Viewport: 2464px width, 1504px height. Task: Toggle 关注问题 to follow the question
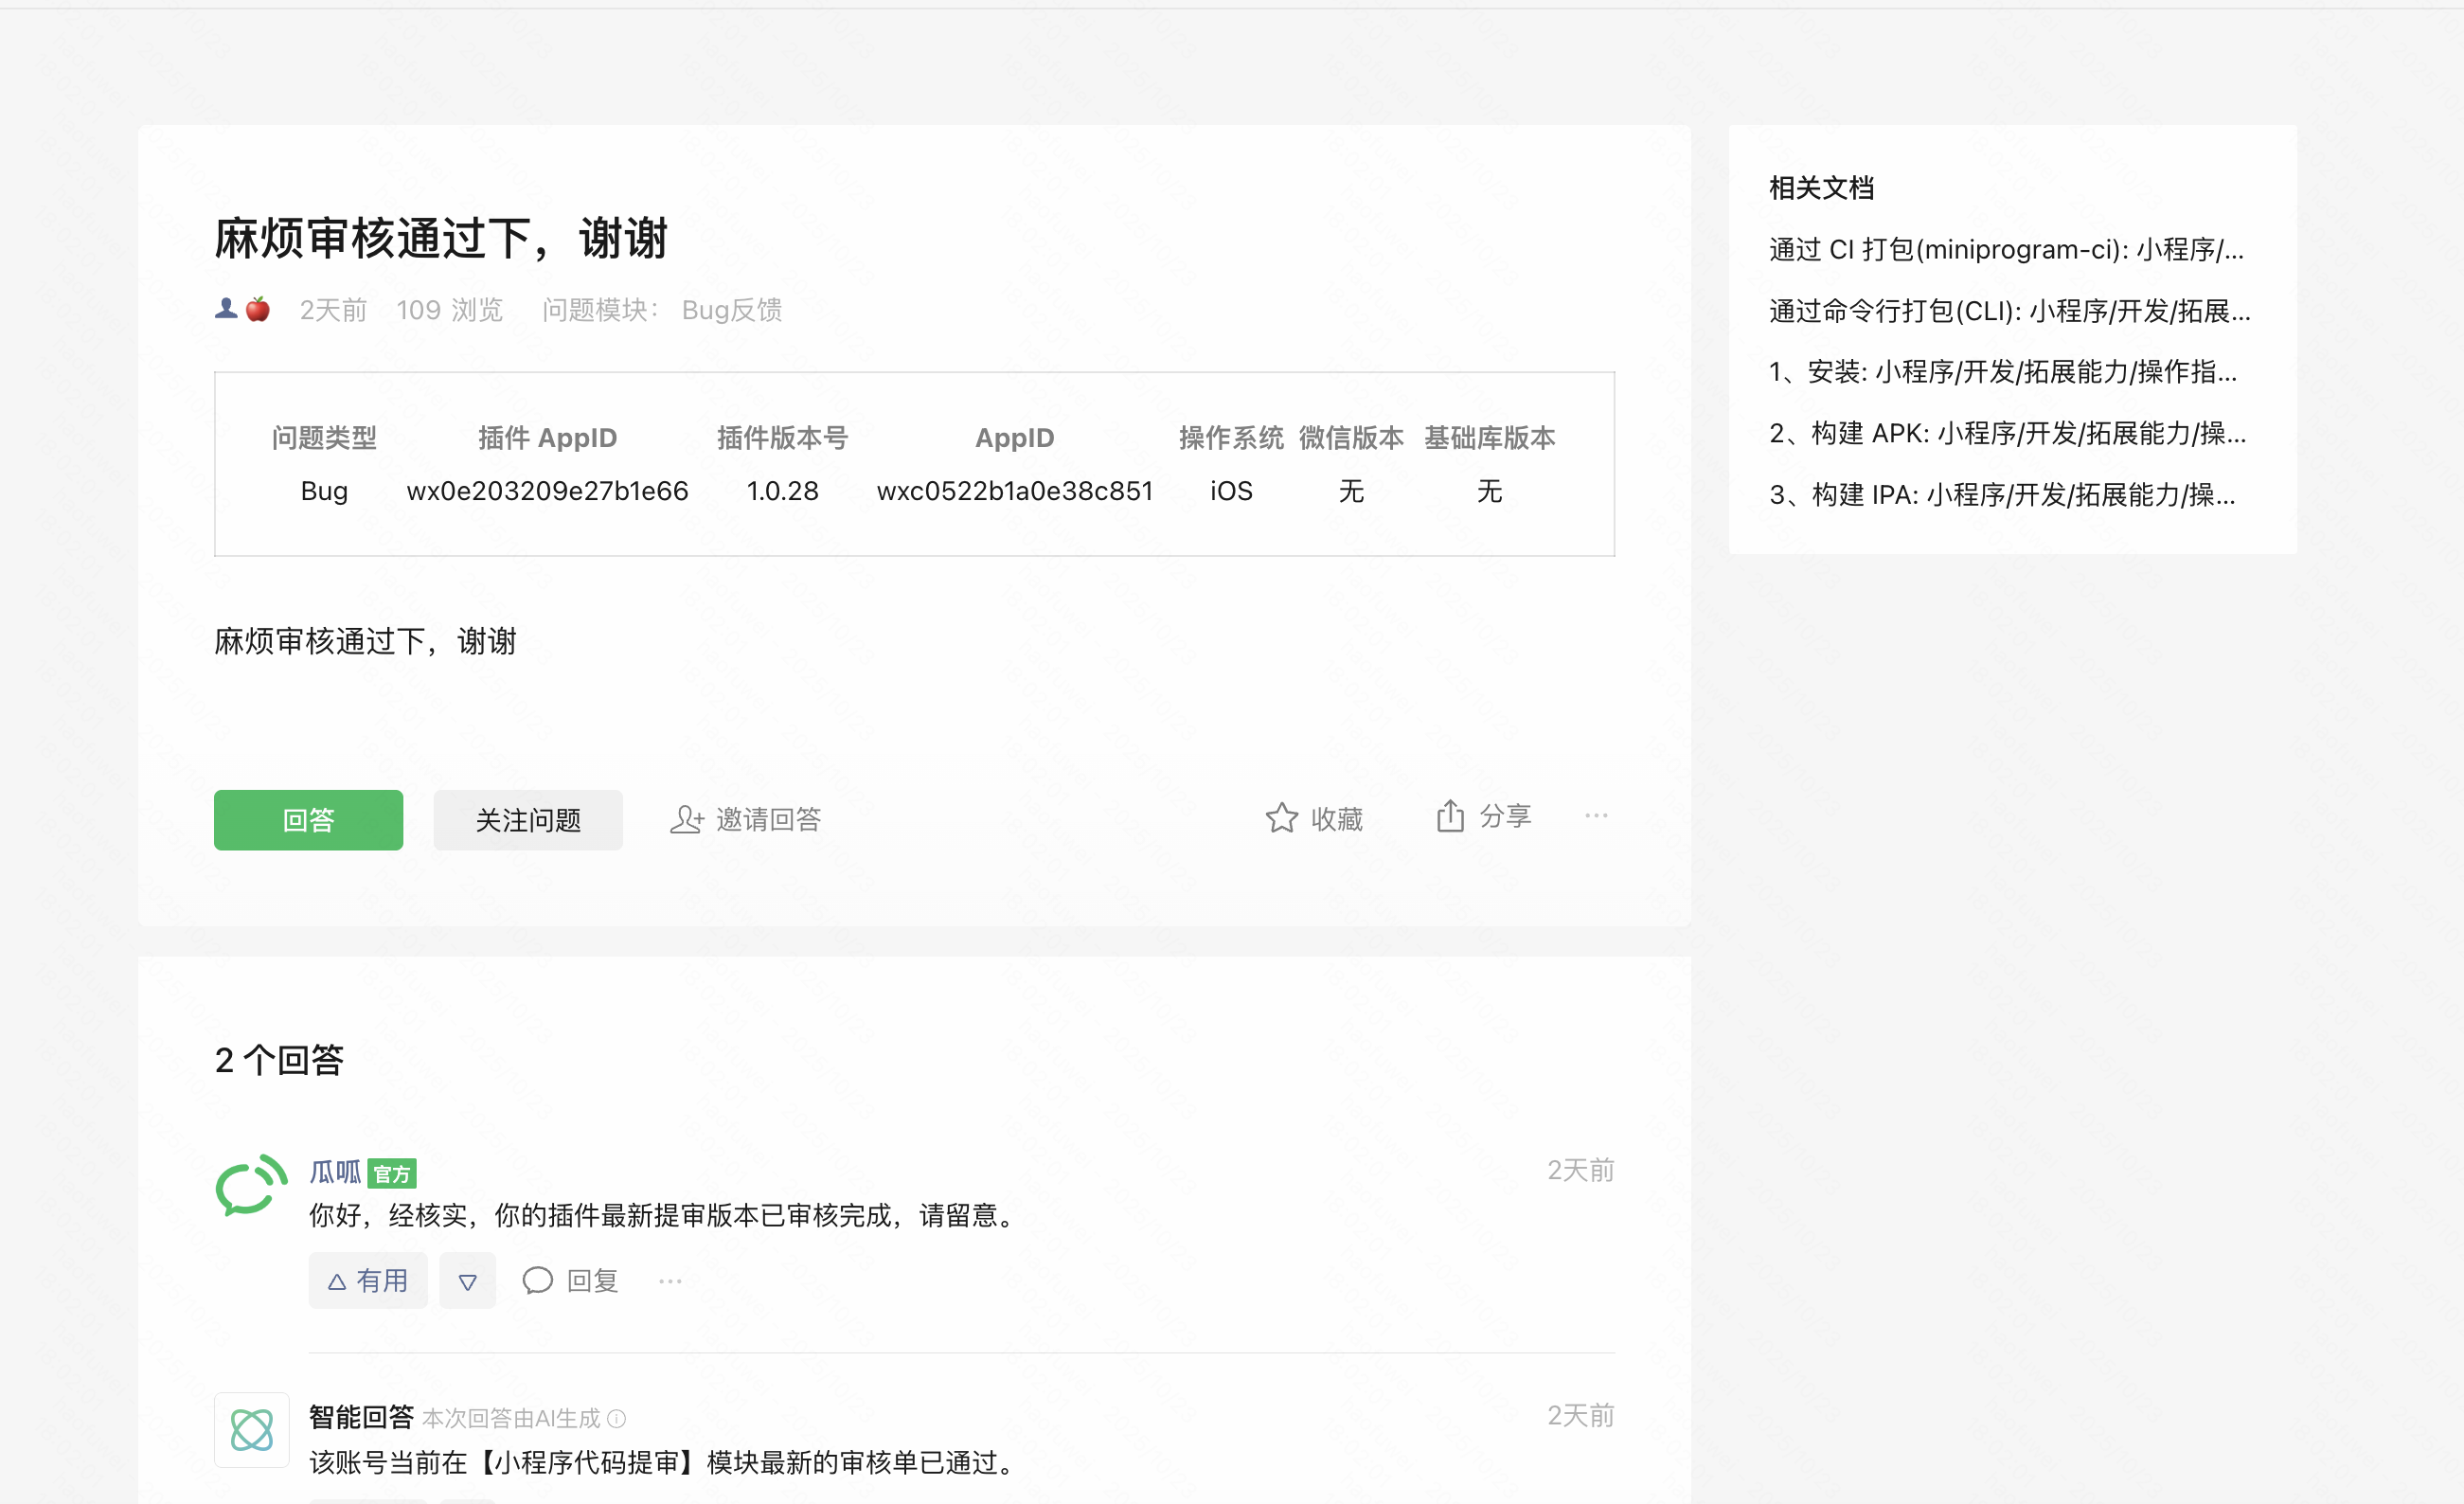coord(527,820)
